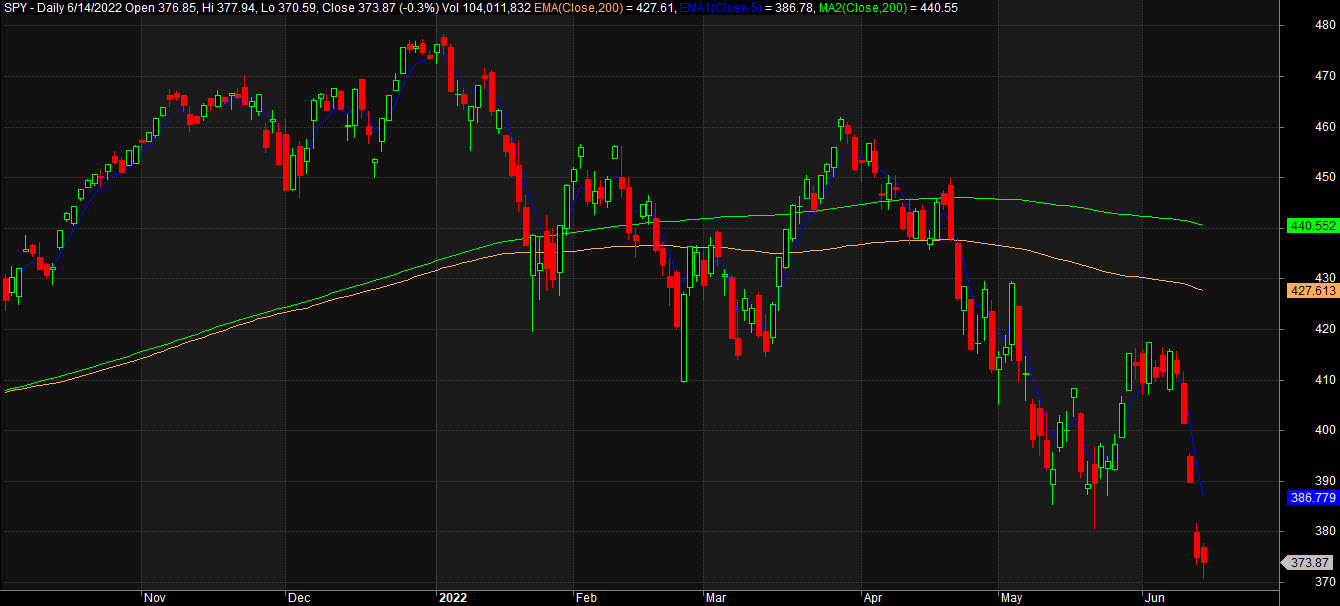The image size is (1340, 606).
Task: Click the 'Hi 377.94' value in the header
Action: (228, 7)
